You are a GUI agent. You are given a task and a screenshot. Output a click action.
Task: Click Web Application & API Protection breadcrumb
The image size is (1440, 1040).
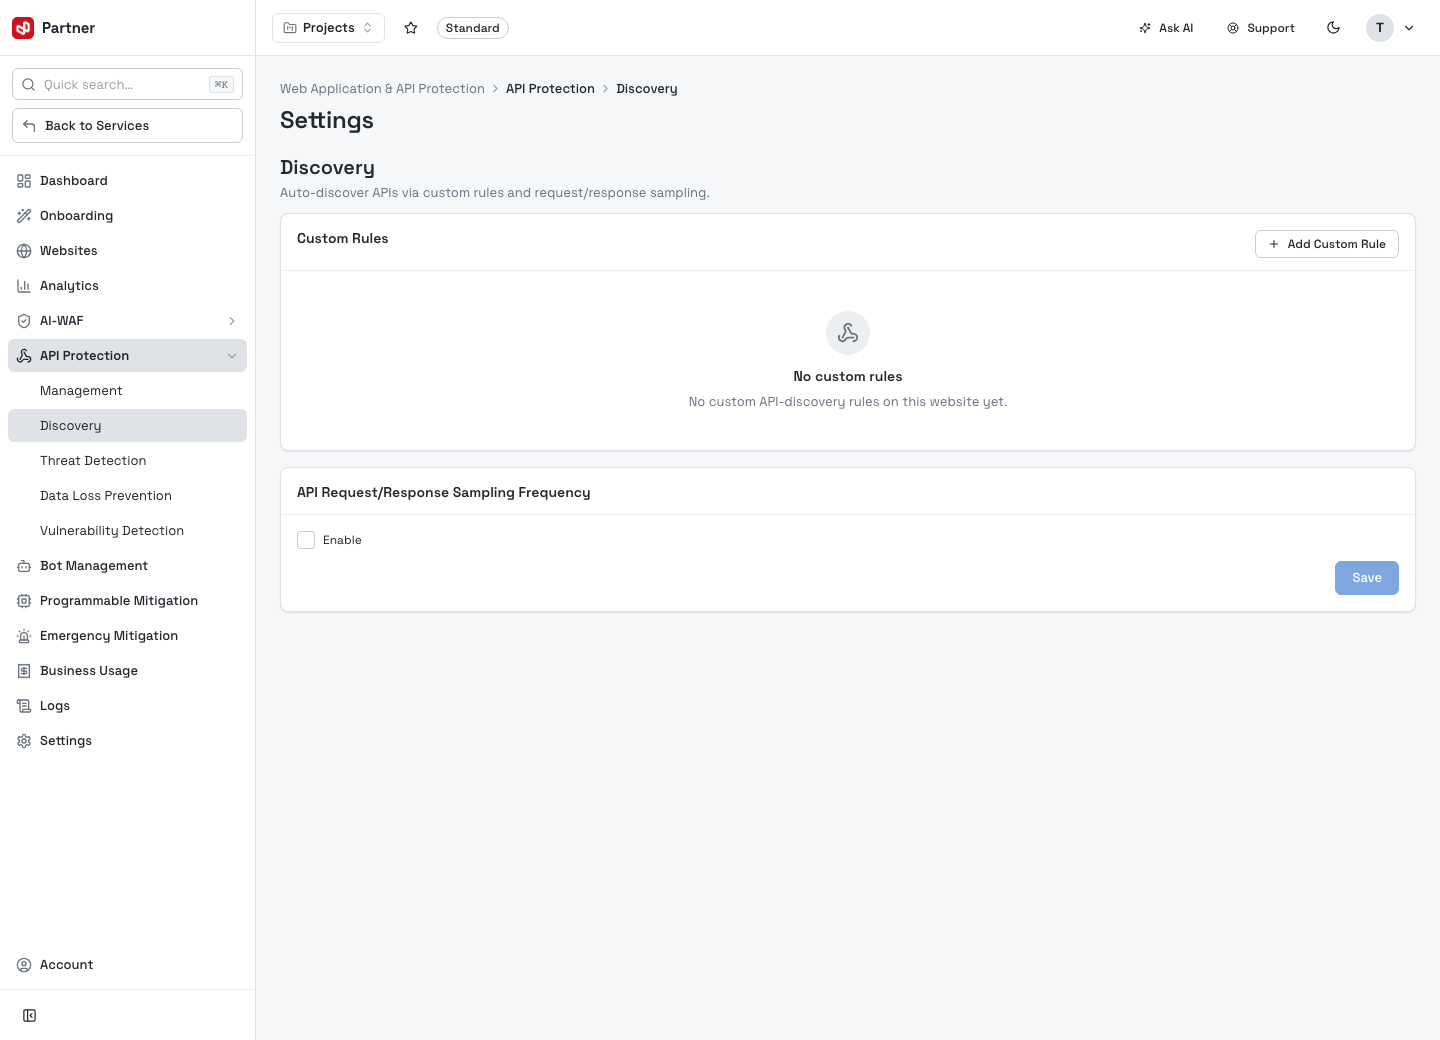pos(382,89)
